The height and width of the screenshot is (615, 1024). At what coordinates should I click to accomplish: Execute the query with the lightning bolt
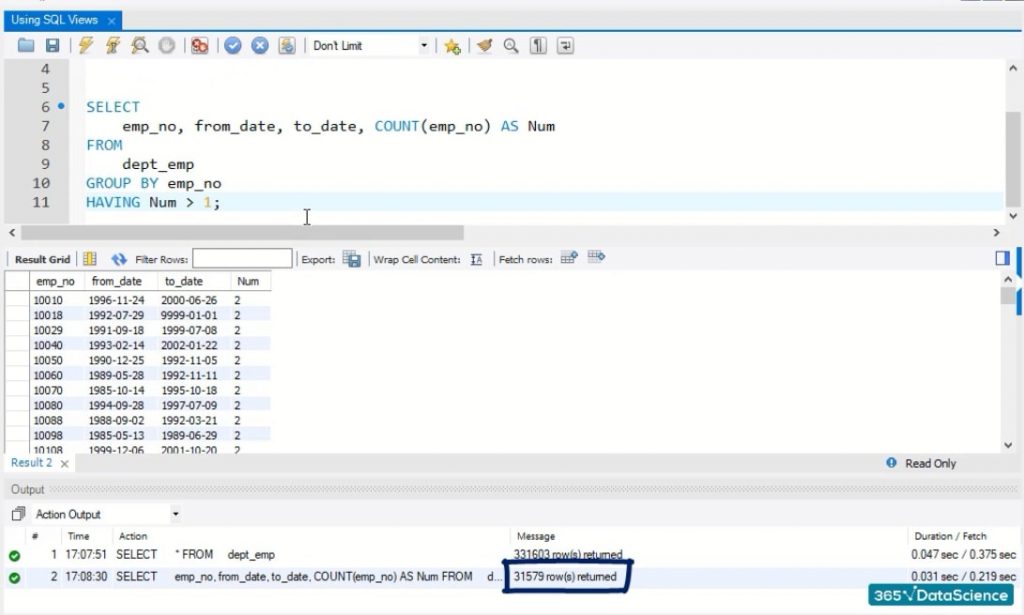point(86,46)
